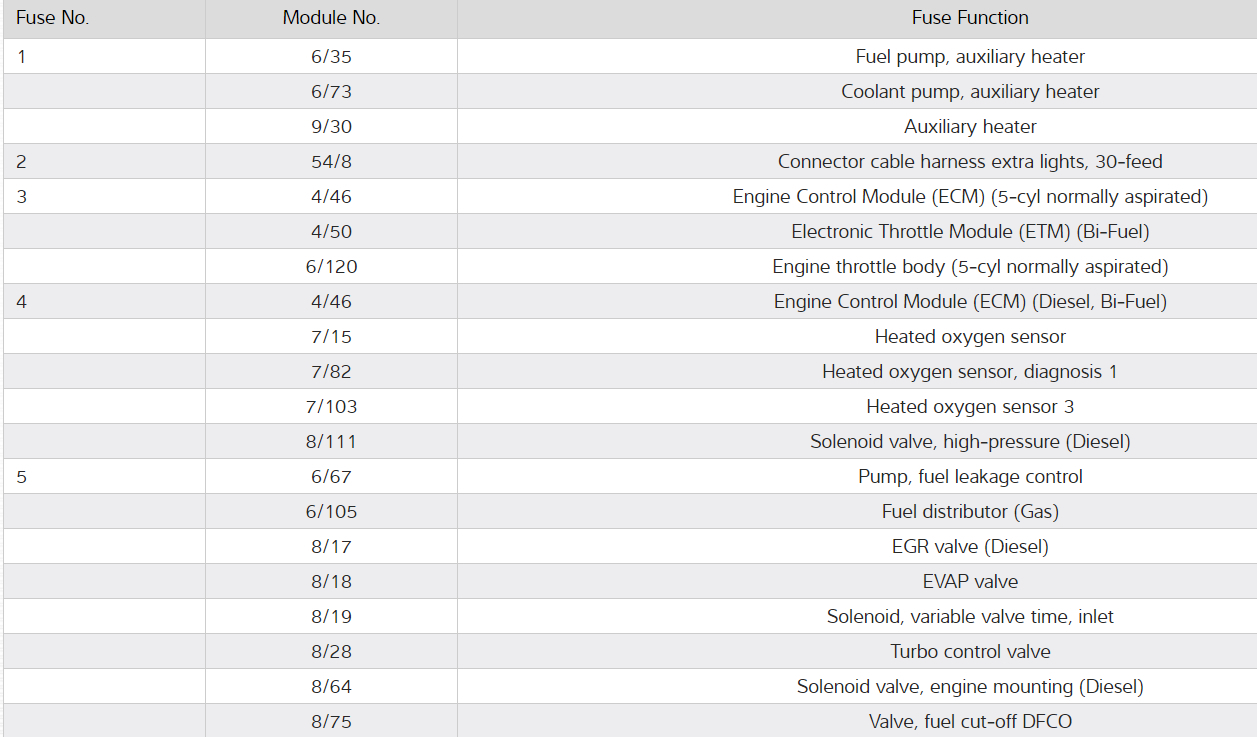Select the Turbo control valve cell

pyautogui.click(x=969, y=652)
